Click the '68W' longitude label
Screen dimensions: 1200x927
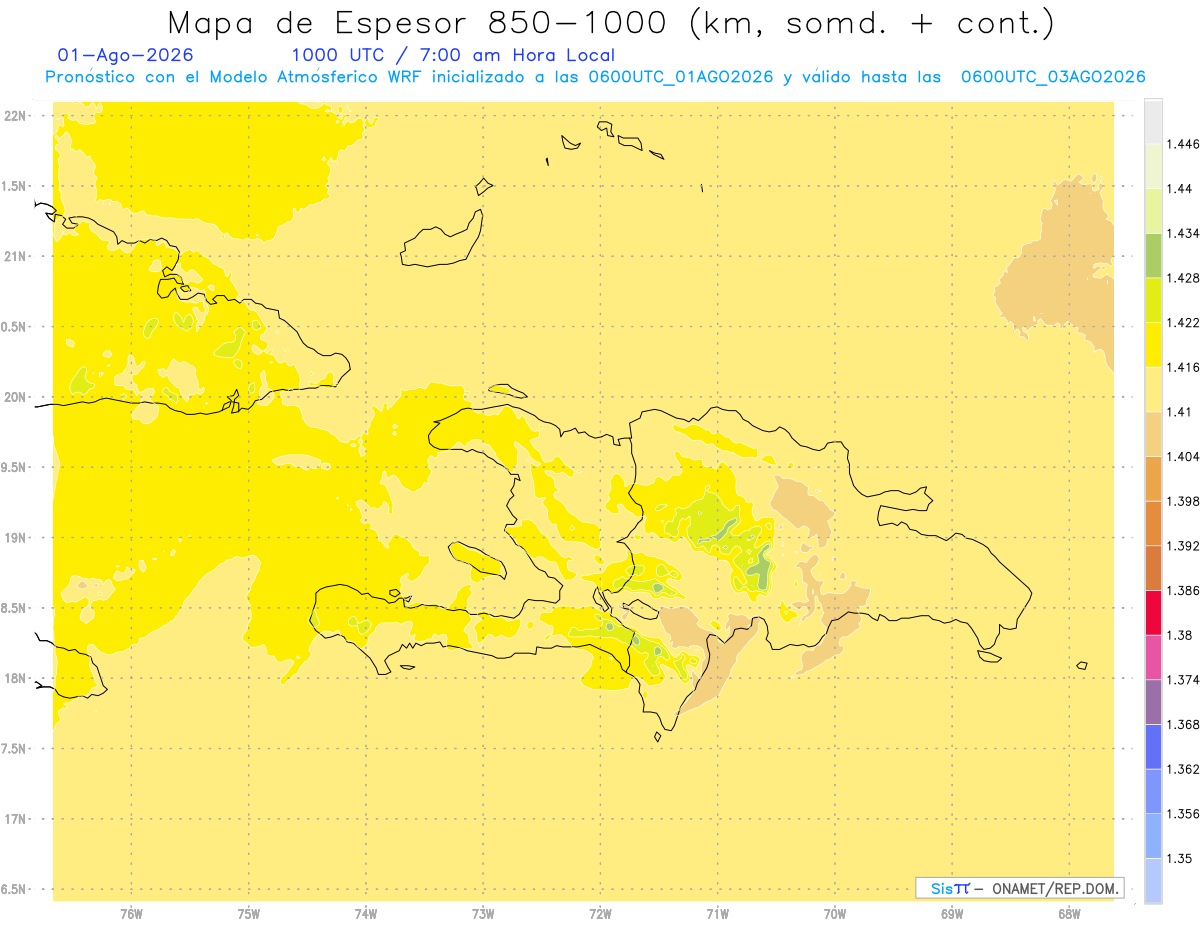[1069, 914]
